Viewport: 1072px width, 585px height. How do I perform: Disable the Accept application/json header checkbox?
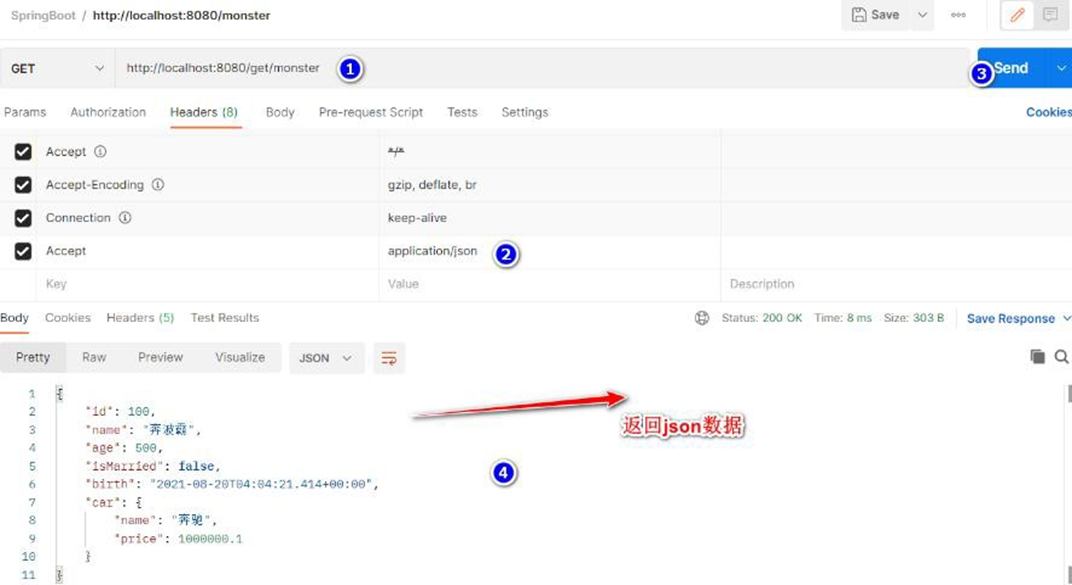point(23,251)
